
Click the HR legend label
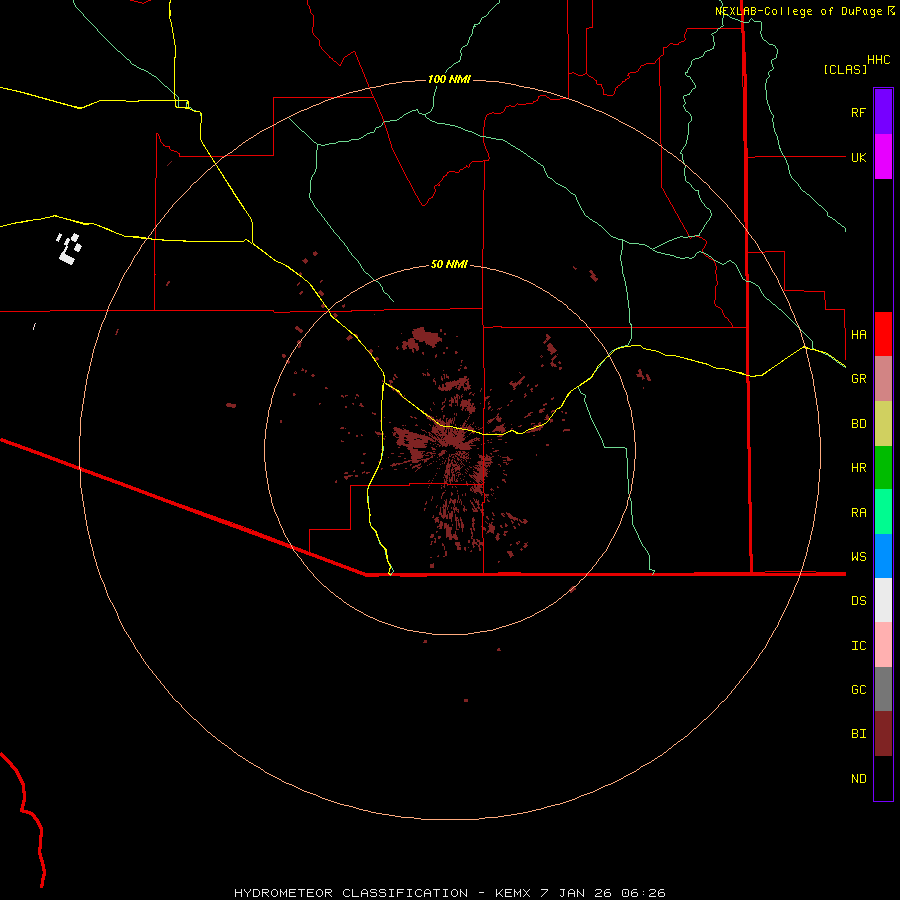tap(858, 468)
